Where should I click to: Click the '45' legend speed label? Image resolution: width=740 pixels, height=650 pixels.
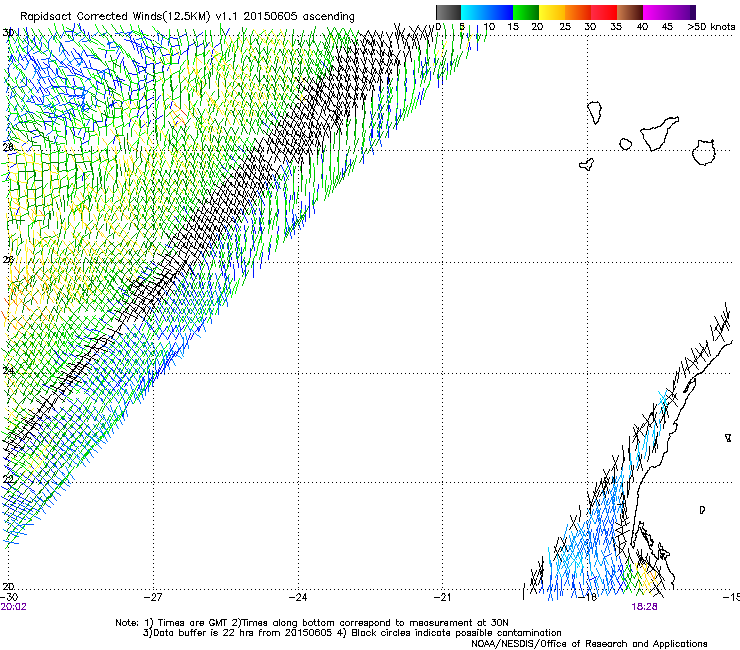click(x=667, y=26)
